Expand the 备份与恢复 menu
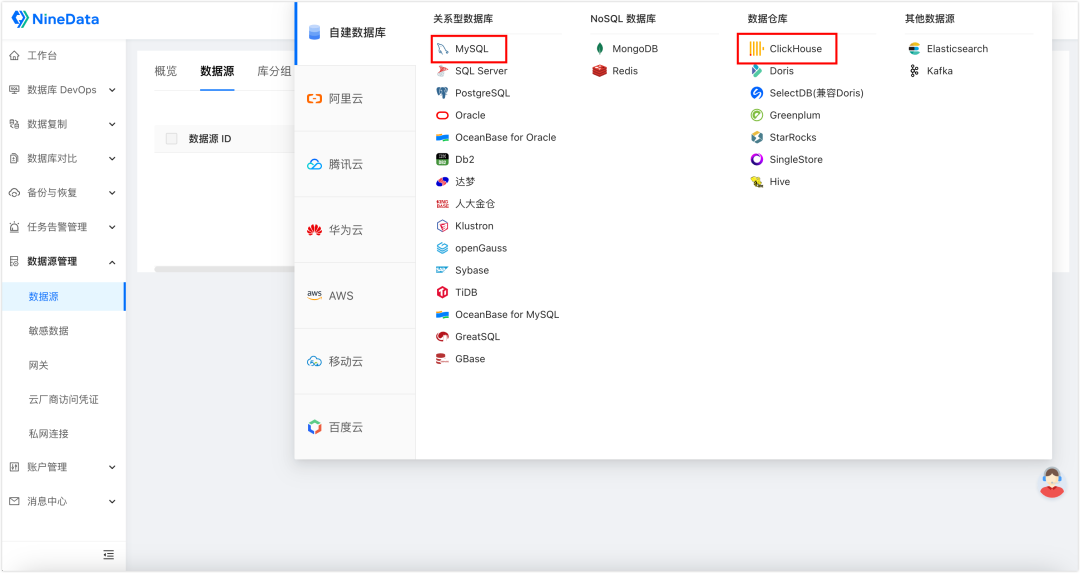Viewport: 1080px width, 573px height. click(63, 193)
